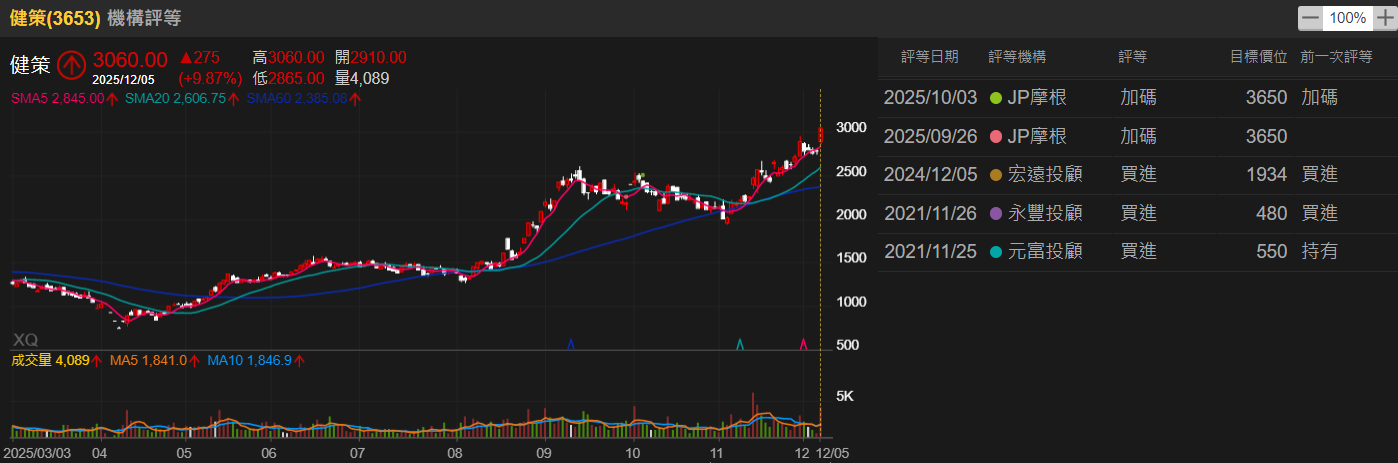Click the purple dot beside 永豐投顧

[994, 213]
